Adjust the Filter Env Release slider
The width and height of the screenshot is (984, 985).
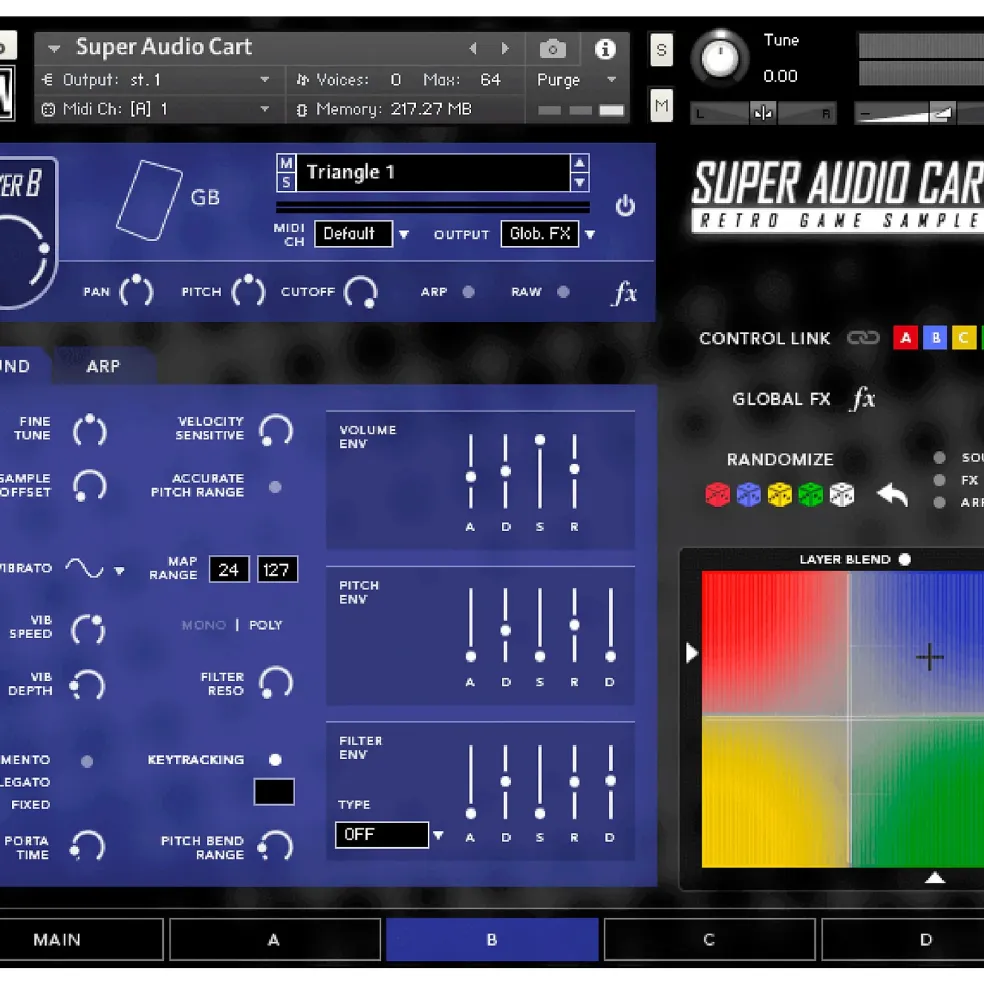(574, 782)
